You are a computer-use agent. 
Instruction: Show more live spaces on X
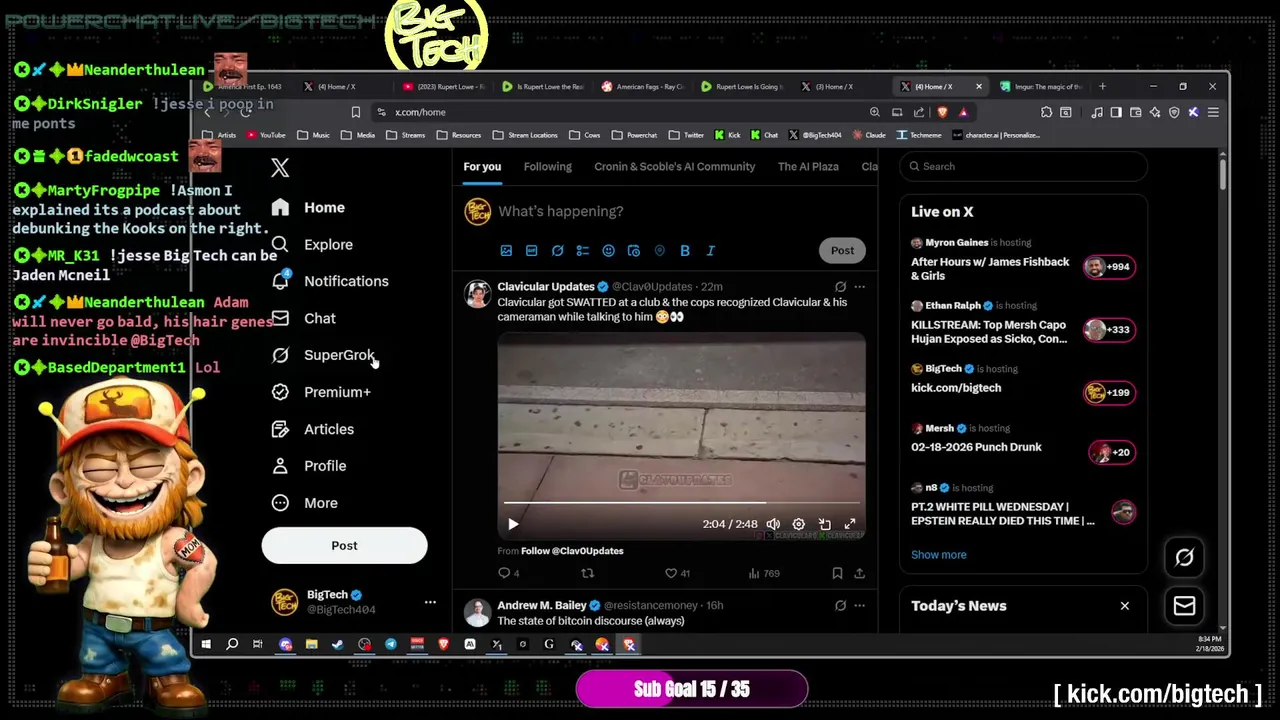tap(938, 554)
